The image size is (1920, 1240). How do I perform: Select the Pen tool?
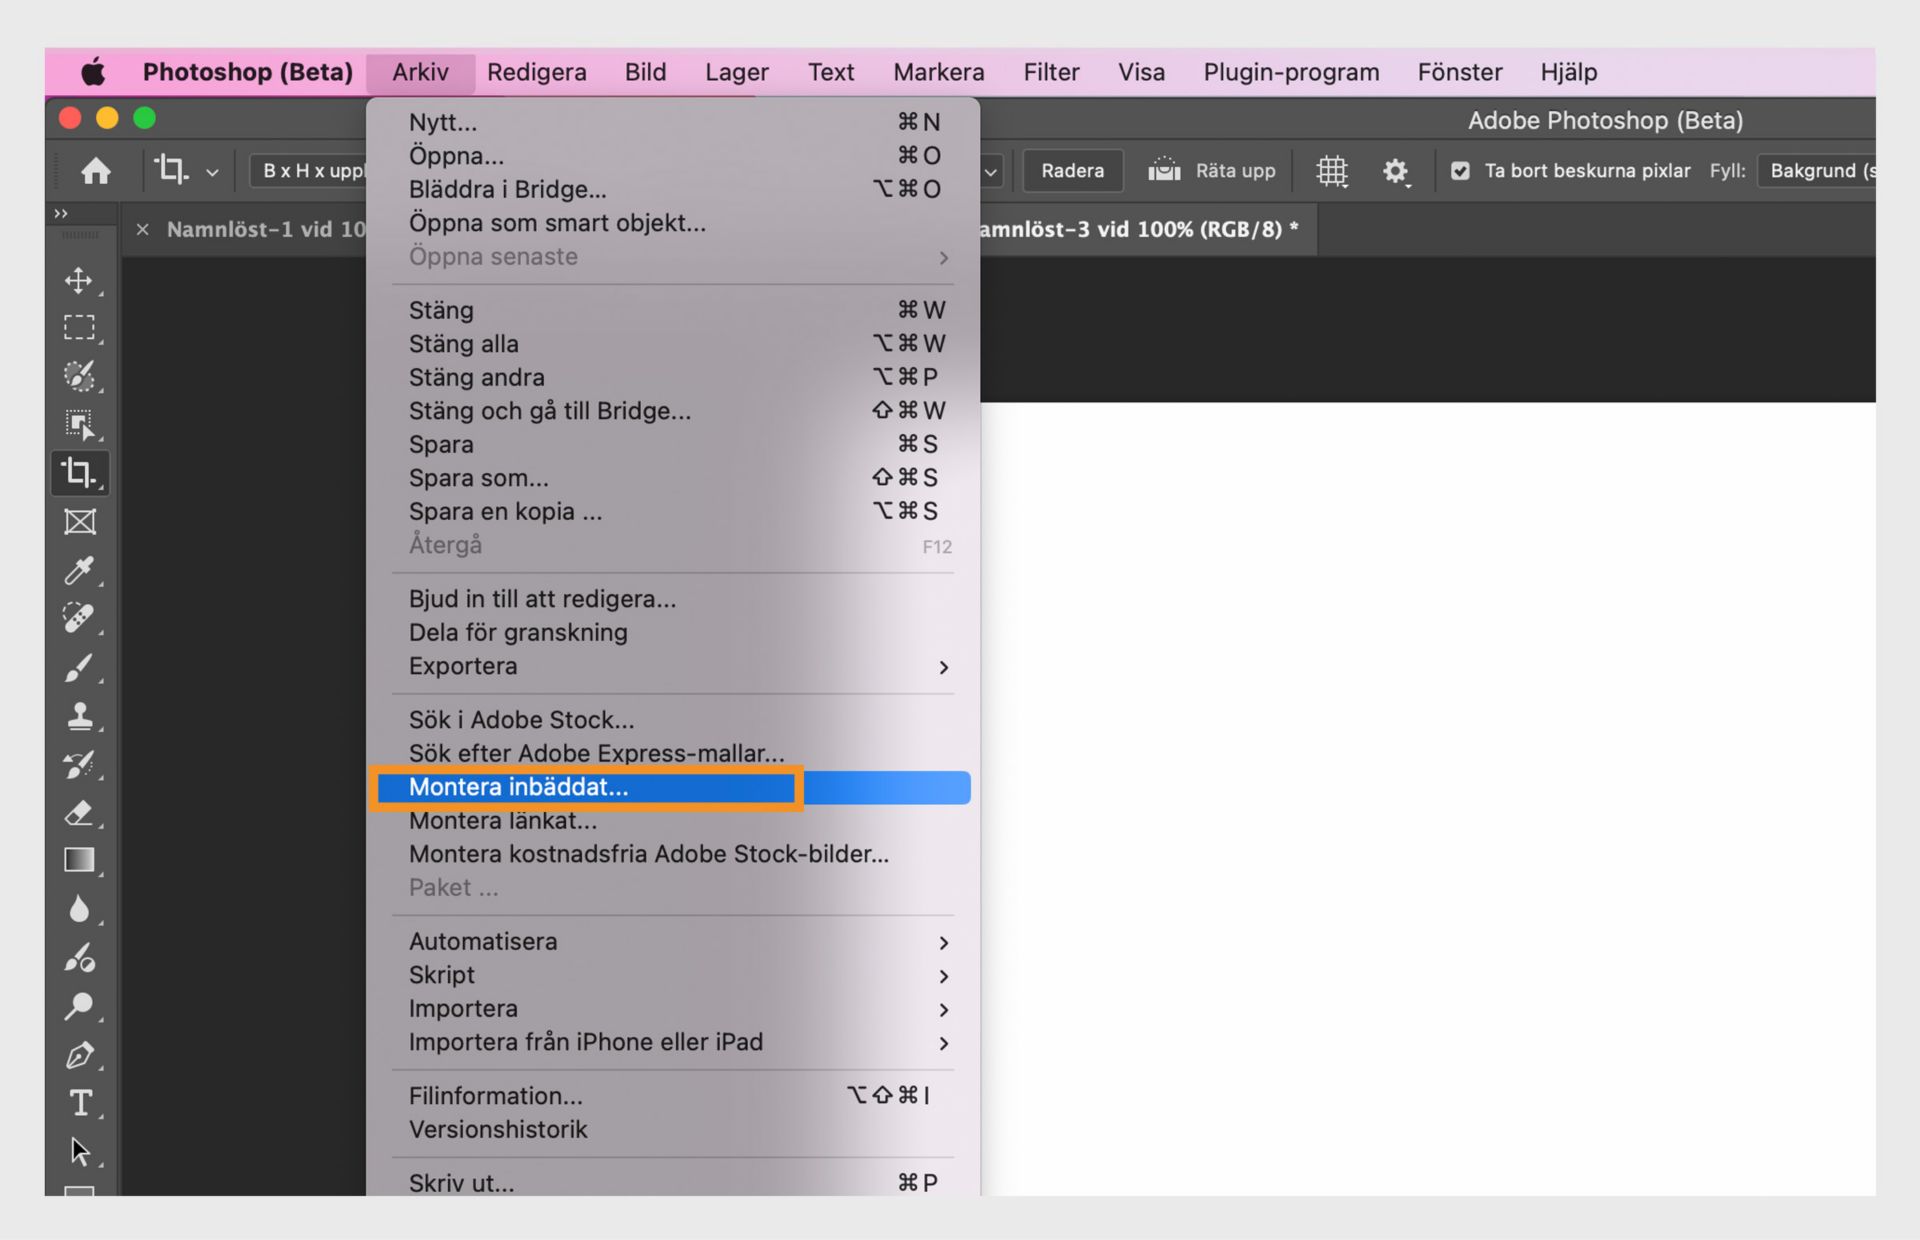(80, 1055)
